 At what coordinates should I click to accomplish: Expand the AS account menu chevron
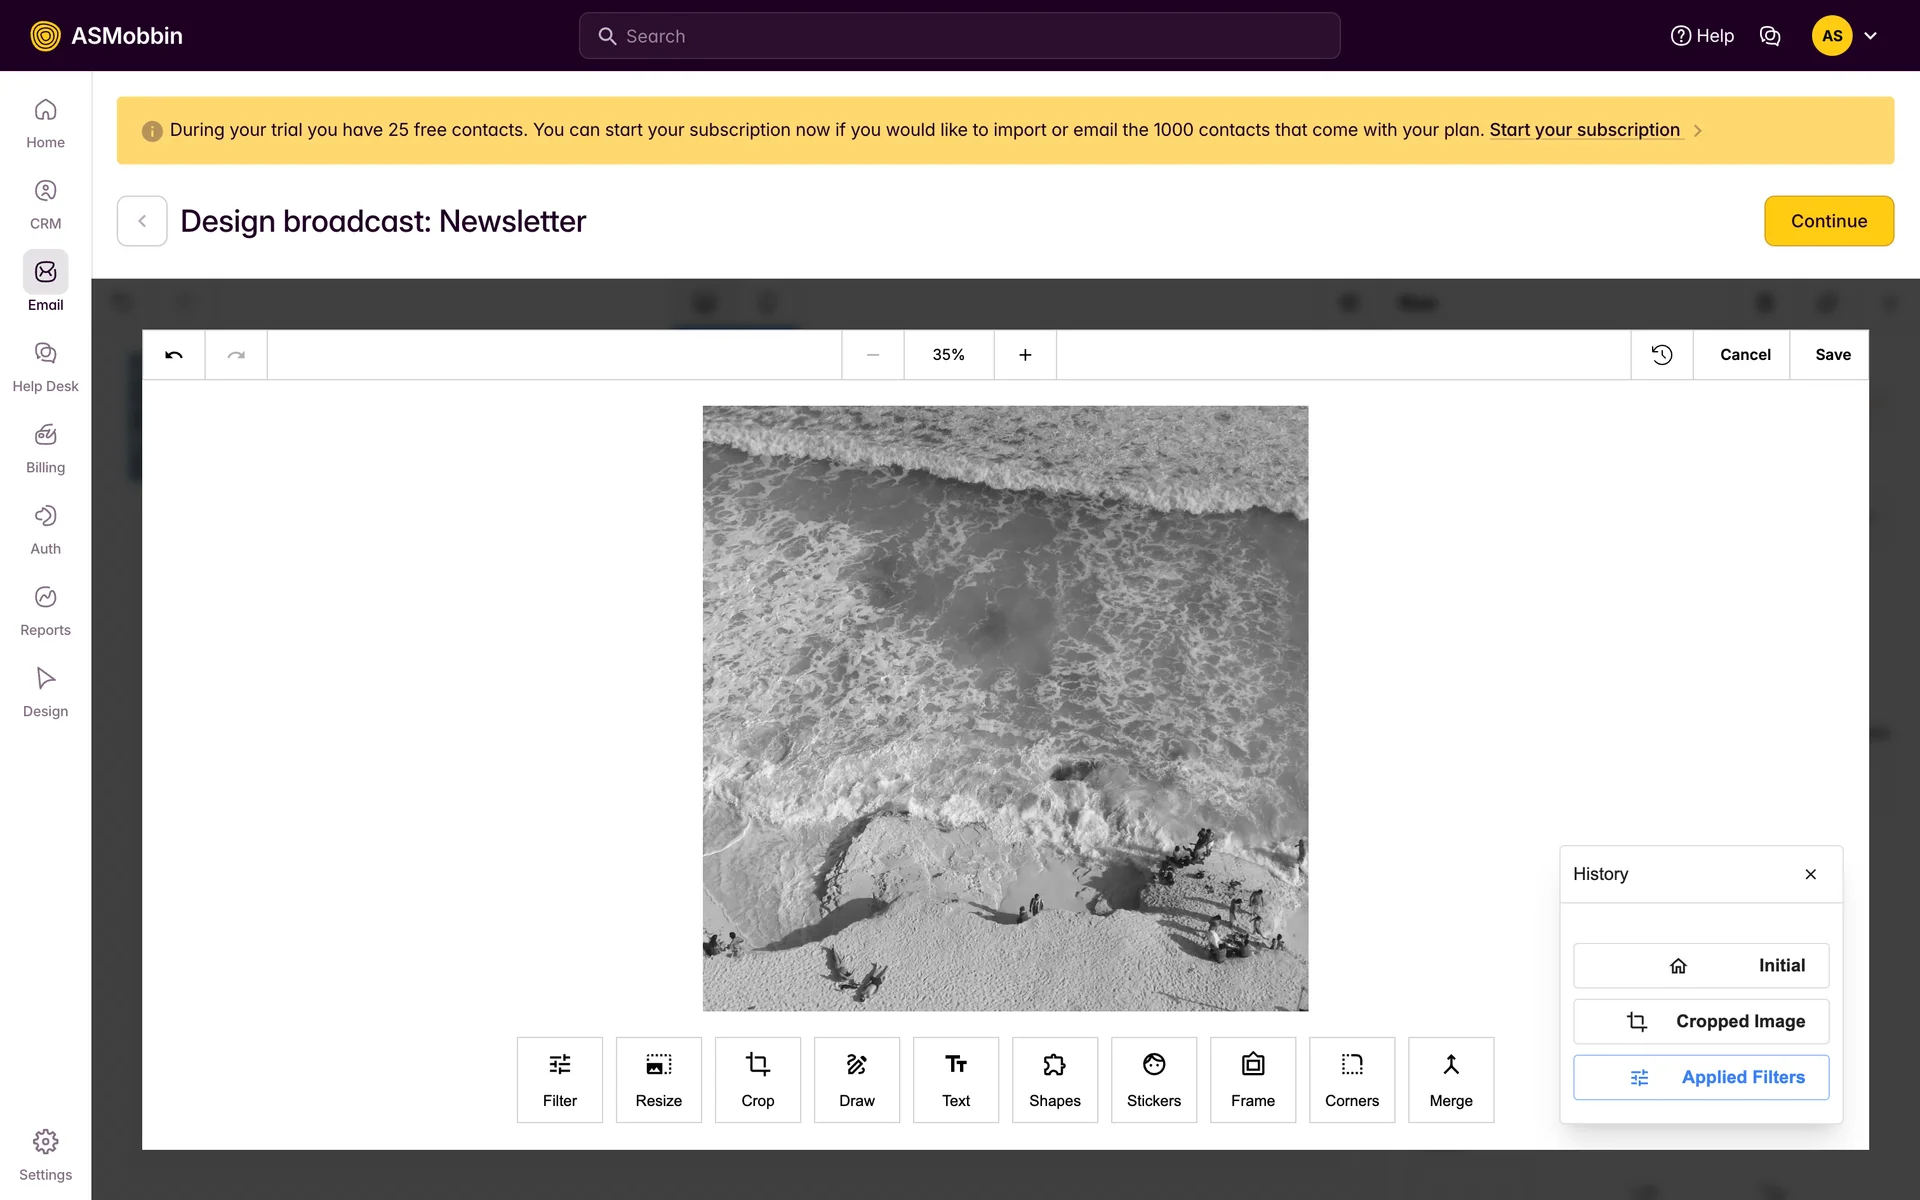click(x=1870, y=36)
